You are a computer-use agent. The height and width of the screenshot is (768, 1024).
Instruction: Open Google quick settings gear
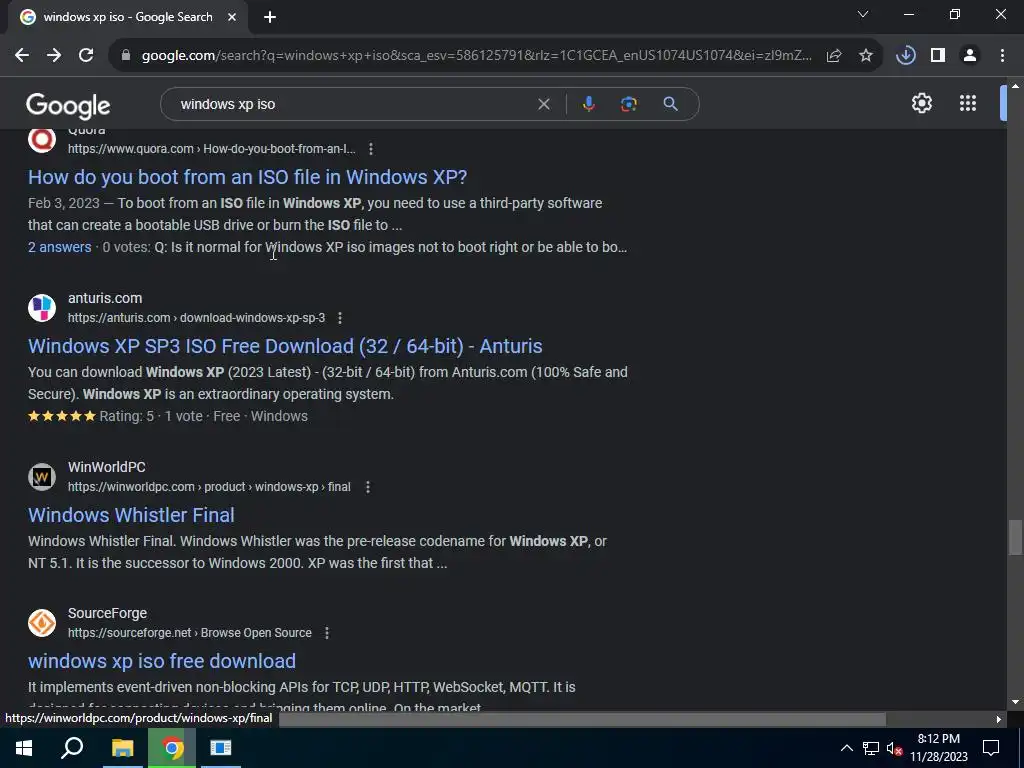coord(921,103)
